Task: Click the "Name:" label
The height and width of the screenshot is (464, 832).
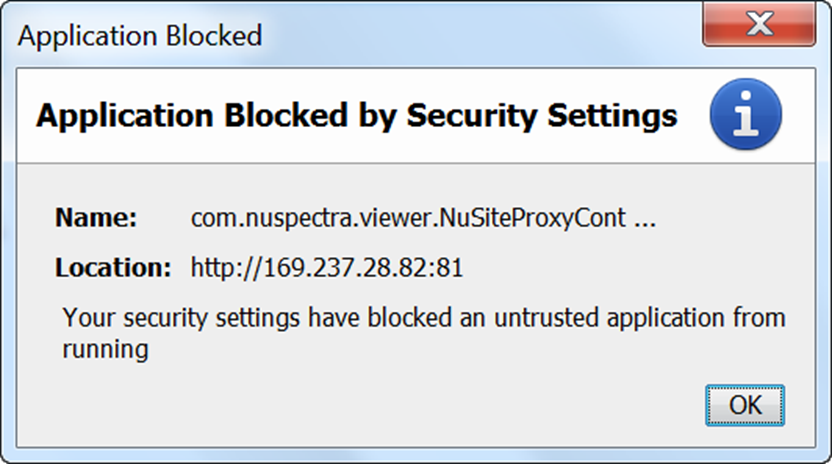Action: 95,218
